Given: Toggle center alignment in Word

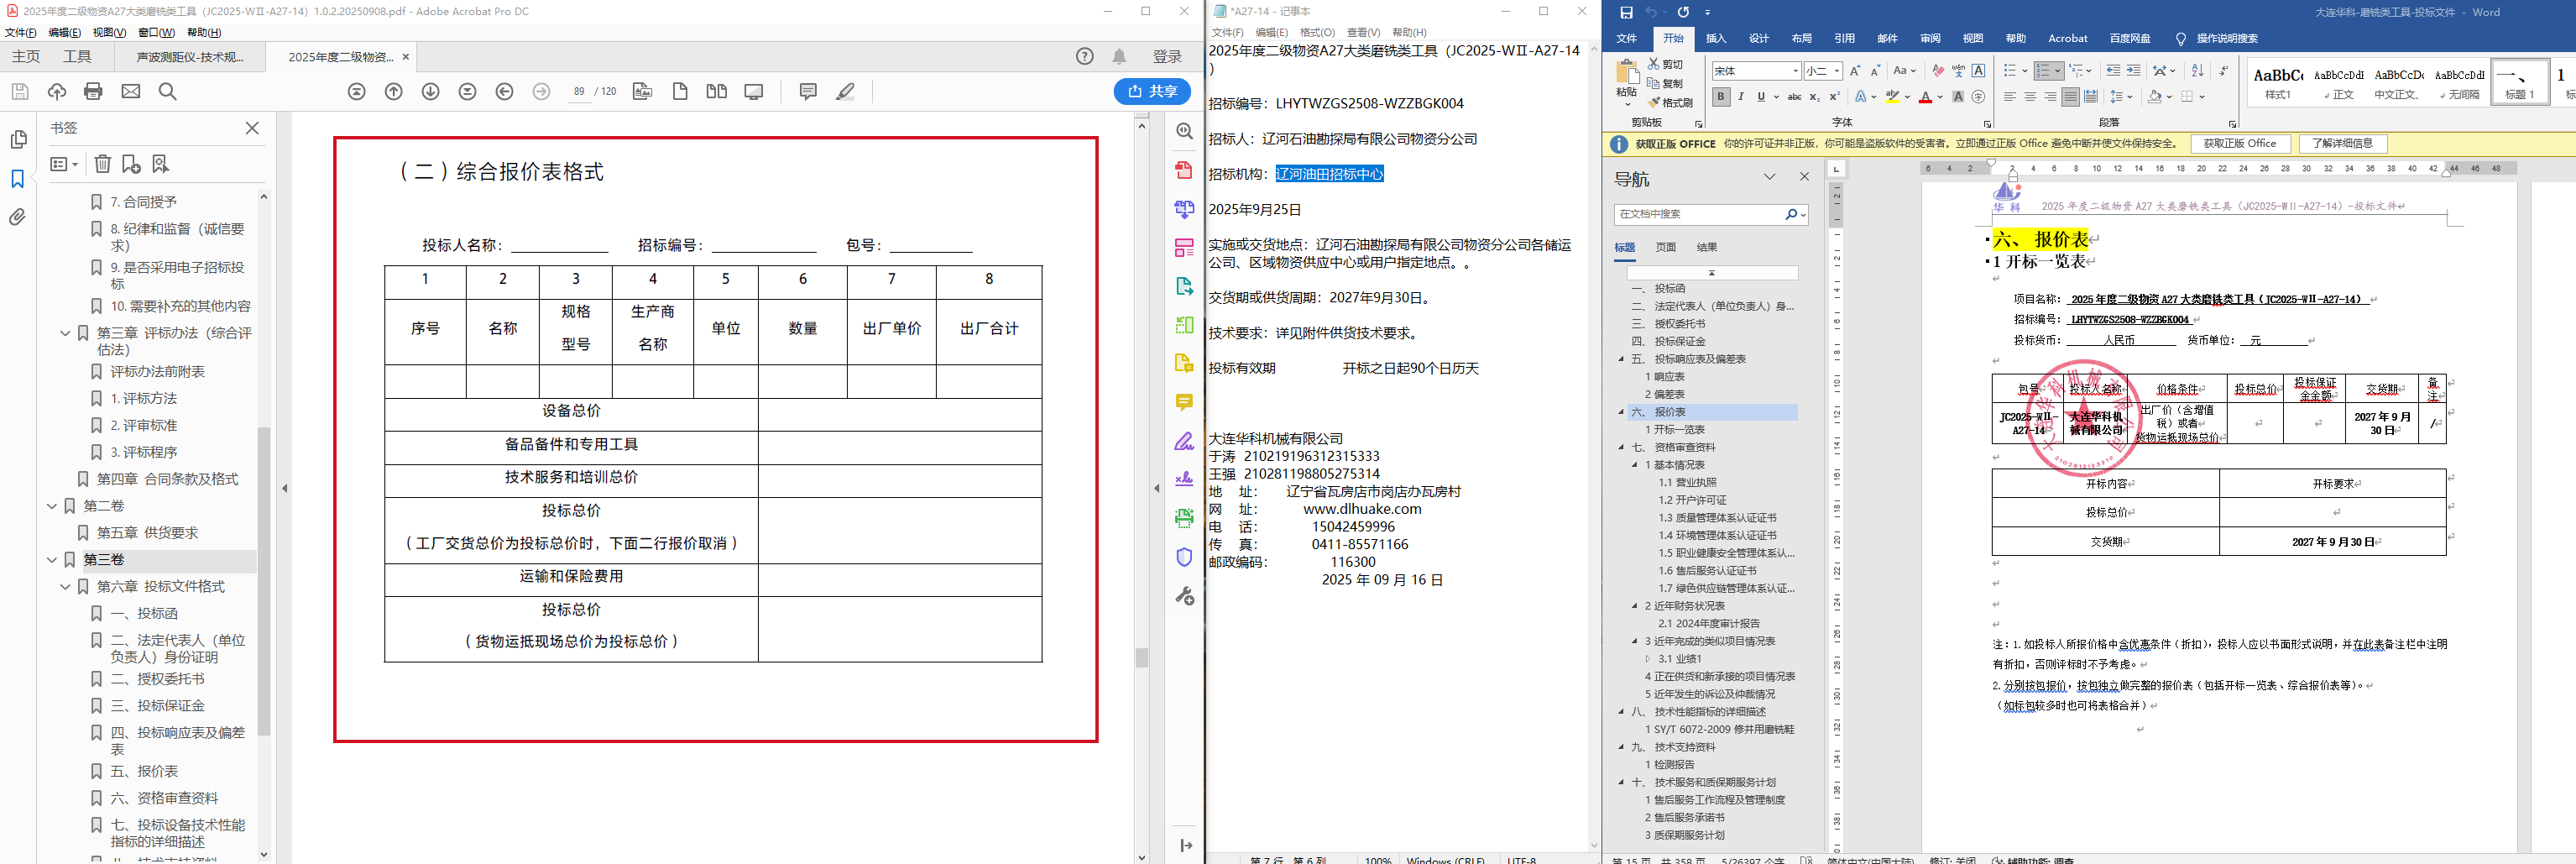Looking at the screenshot, I should point(2030,97).
